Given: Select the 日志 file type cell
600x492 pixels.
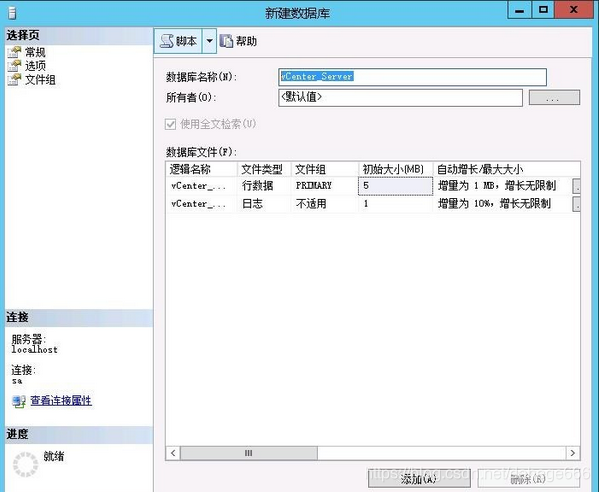Looking at the screenshot, I should coord(264,204).
